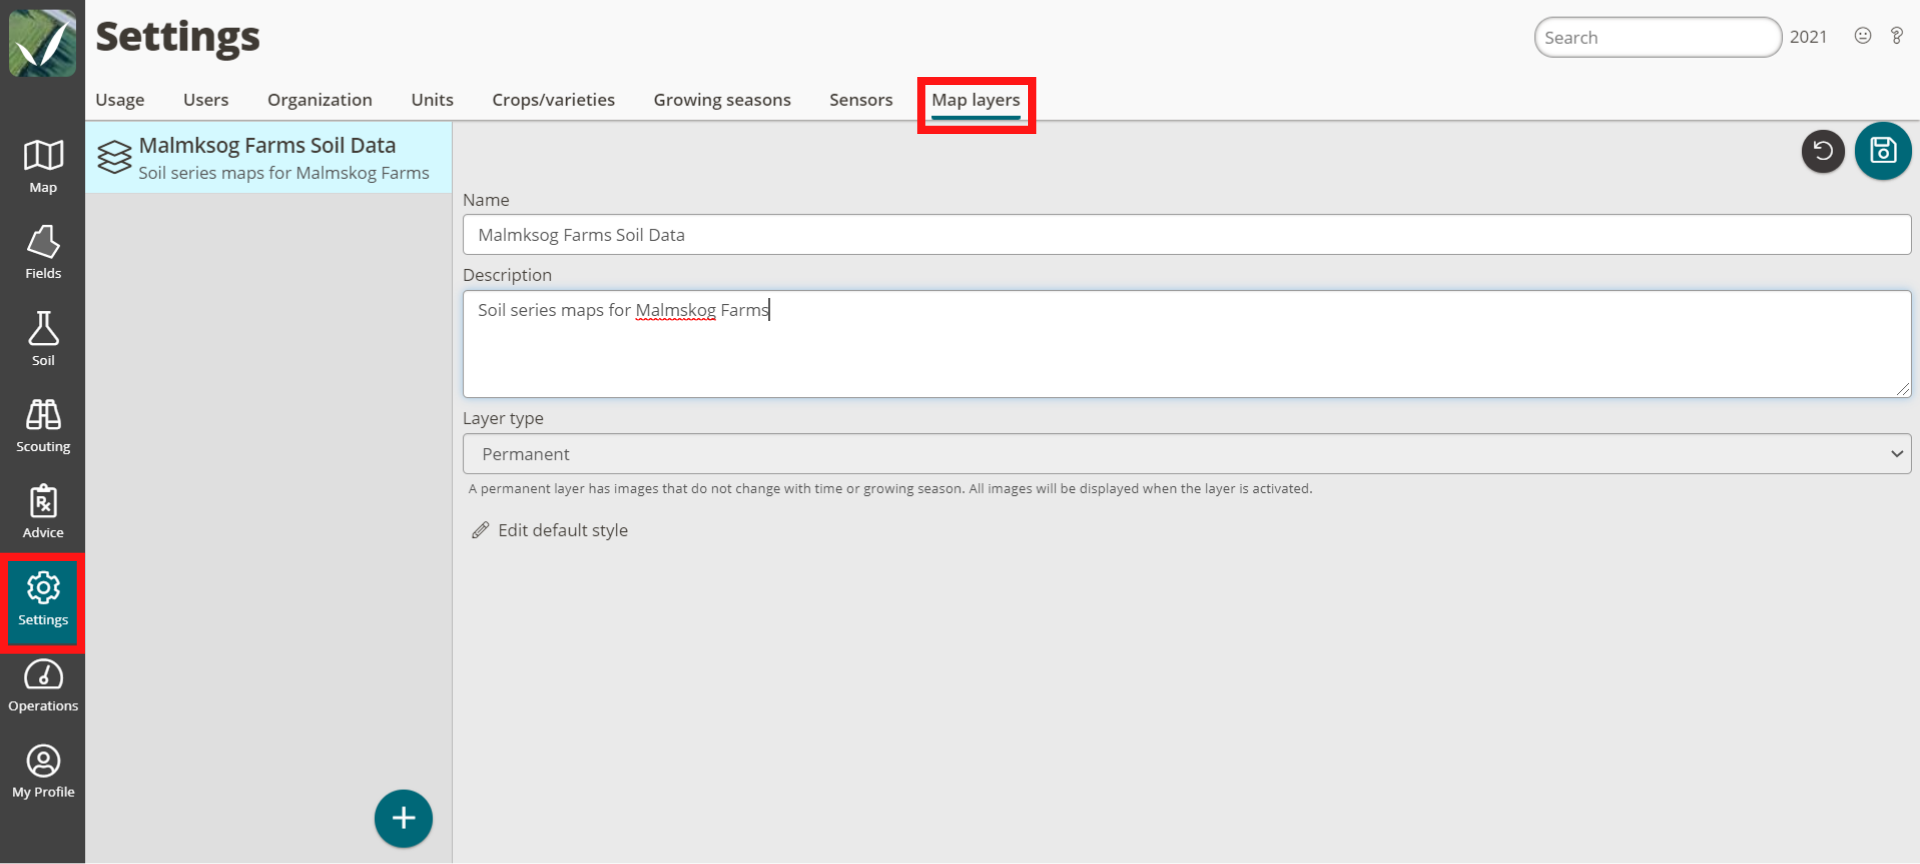Image resolution: width=1920 pixels, height=864 pixels.
Task: Focus the Search input field
Action: click(x=1658, y=37)
